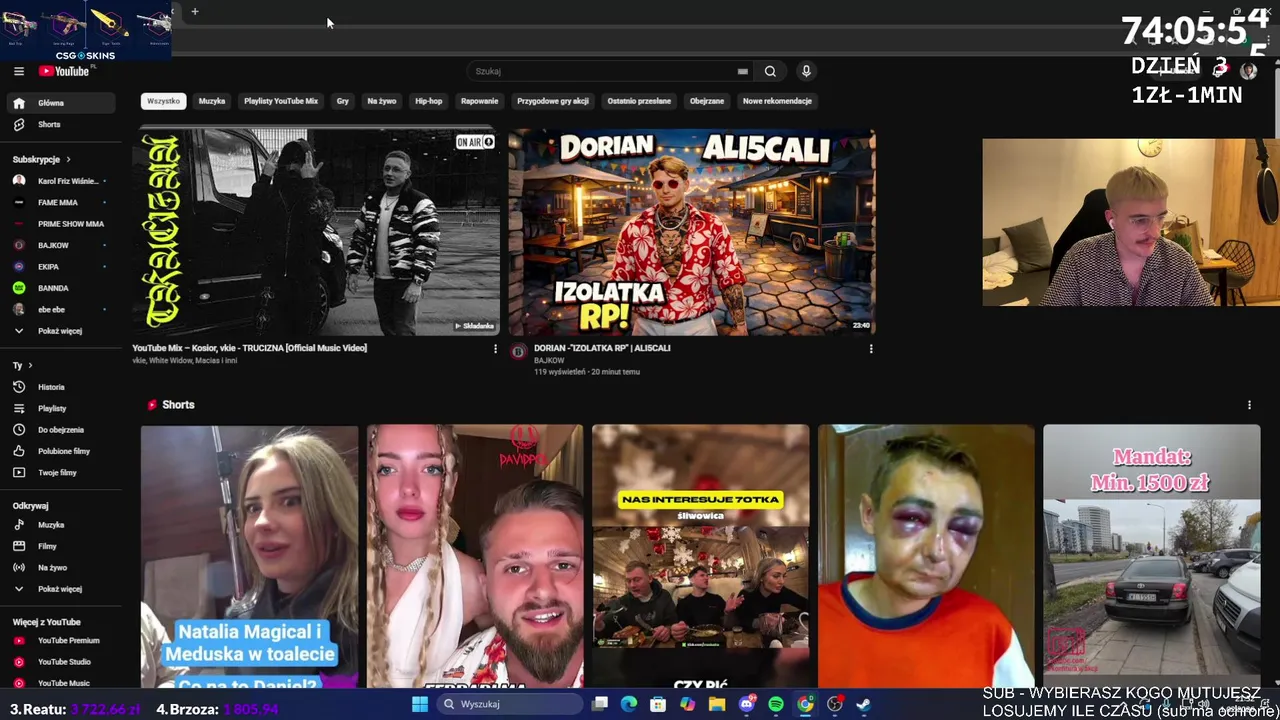Play the TRUCIZNA YouTube Mix thumbnail
Screen dimensions: 1280x720
point(316,232)
